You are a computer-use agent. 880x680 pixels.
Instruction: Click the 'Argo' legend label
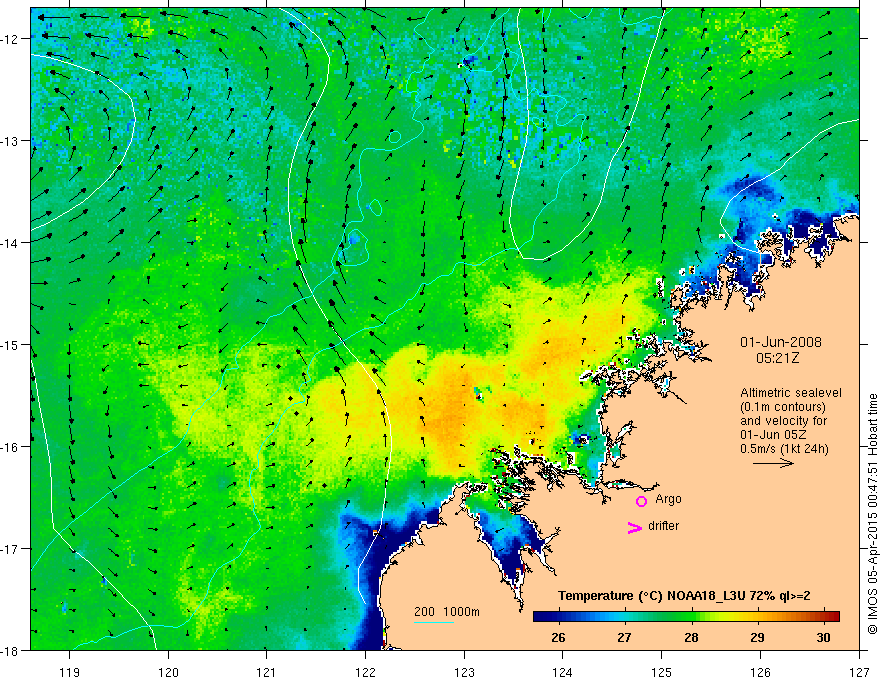click(668, 499)
